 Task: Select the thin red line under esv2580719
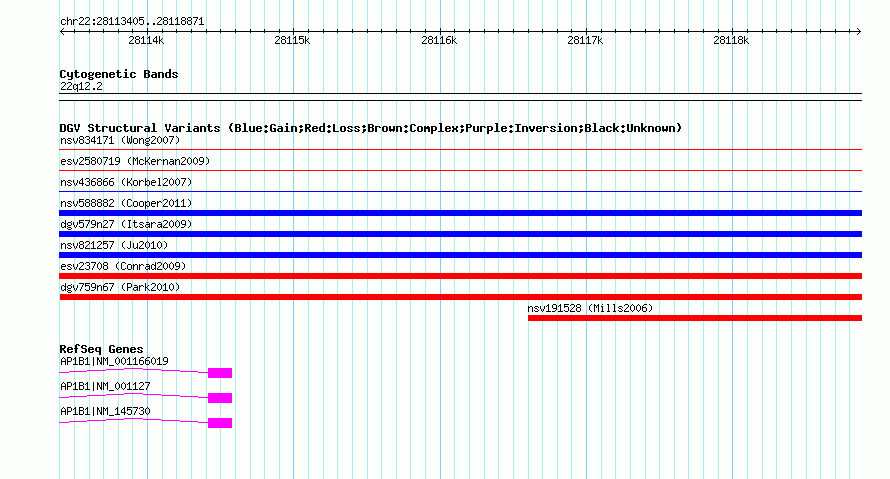pos(460,170)
